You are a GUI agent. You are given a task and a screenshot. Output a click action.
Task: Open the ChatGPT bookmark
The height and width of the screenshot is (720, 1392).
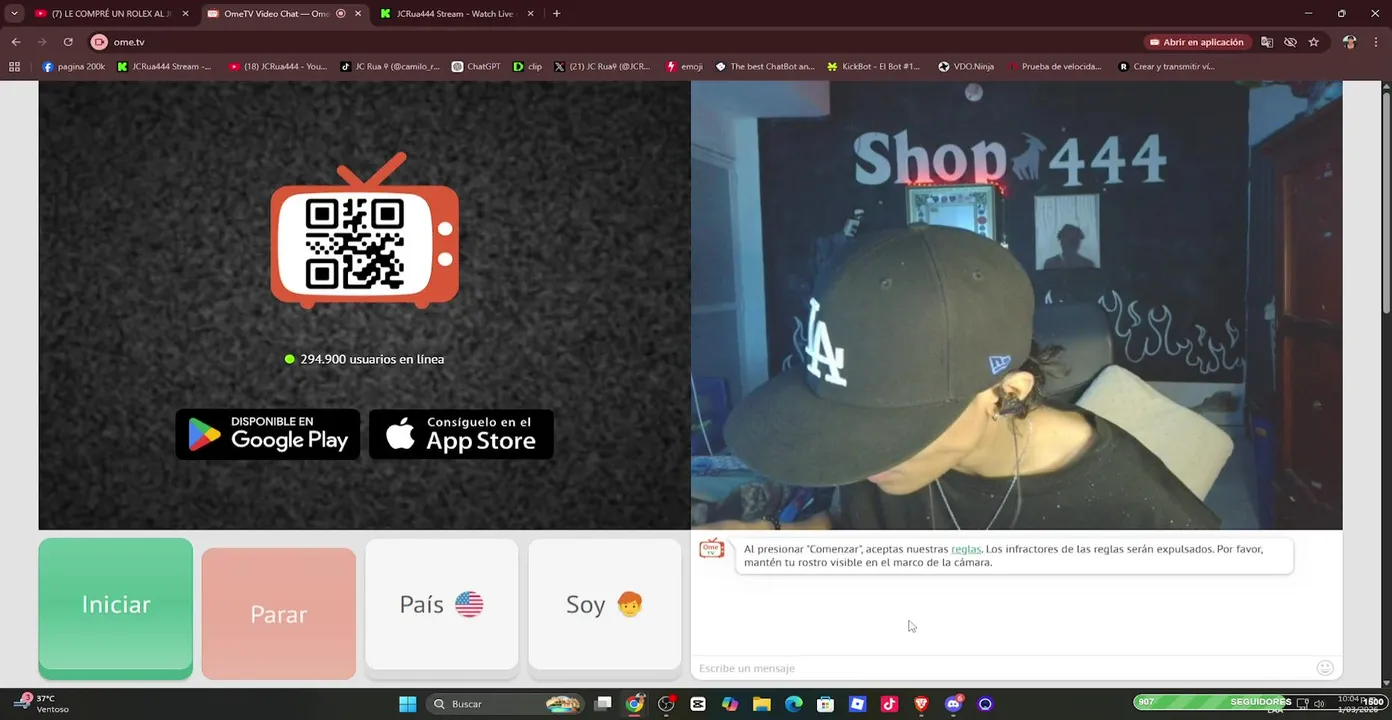coord(476,67)
